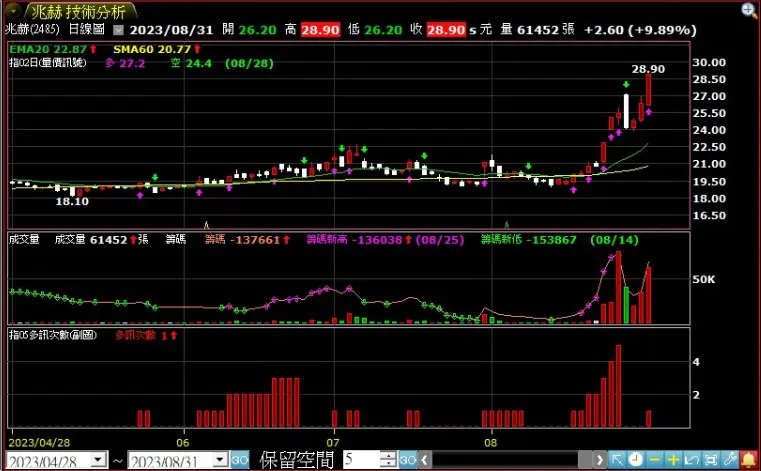
Task: Click the yellow plus zoom-in icon
Action: [673, 459]
